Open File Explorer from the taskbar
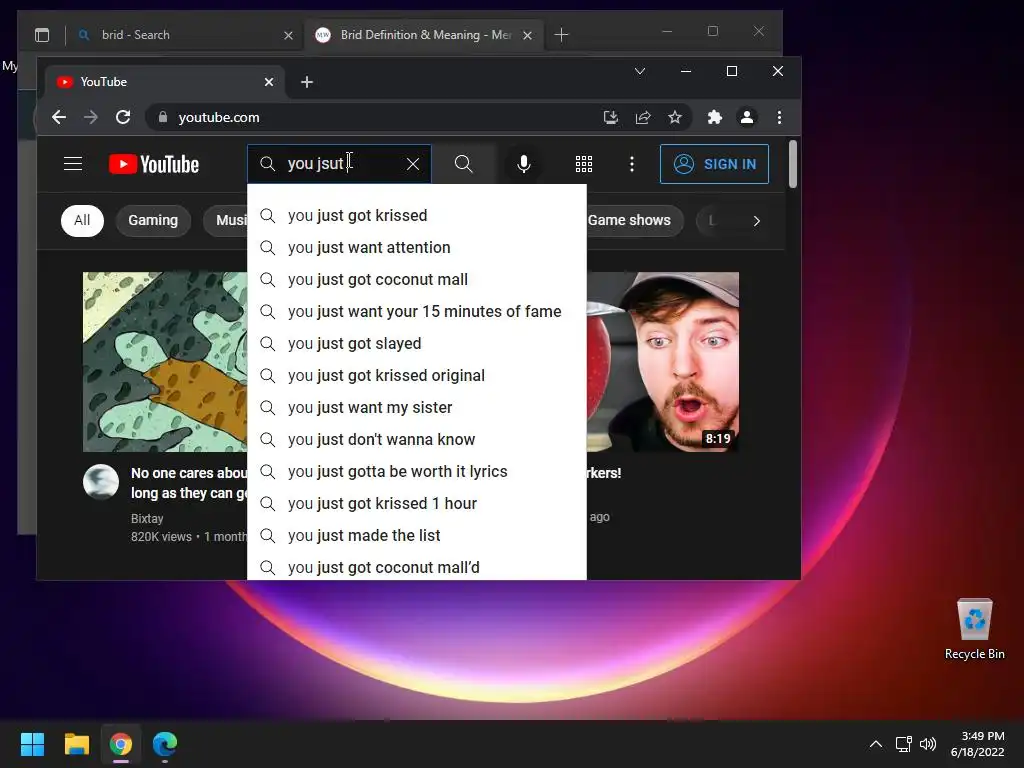The height and width of the screenshot is (768, 1024). 76,744
